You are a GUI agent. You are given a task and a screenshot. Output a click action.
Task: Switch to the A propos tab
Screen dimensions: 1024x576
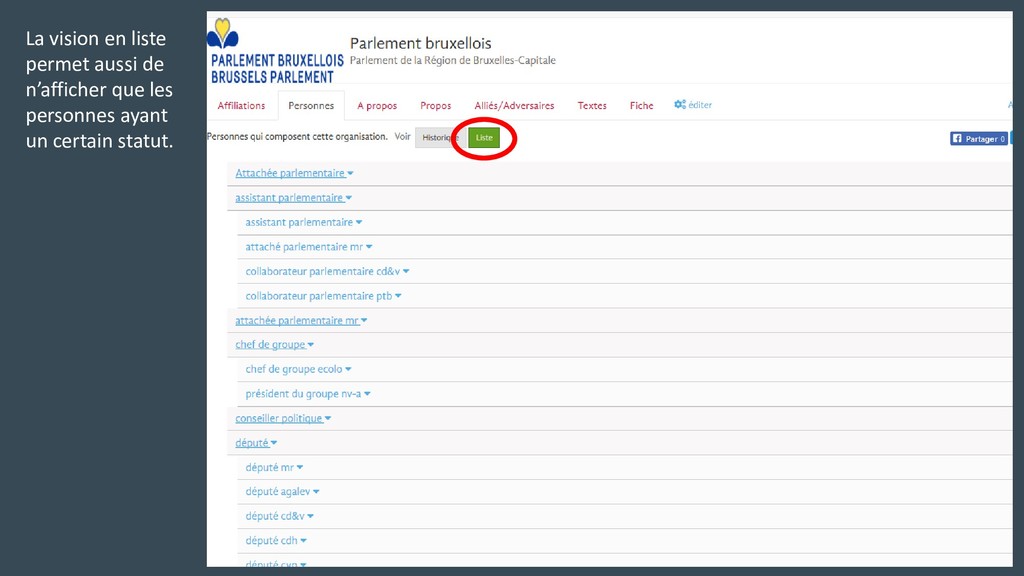pyautogui.click(x=377, y=105)
